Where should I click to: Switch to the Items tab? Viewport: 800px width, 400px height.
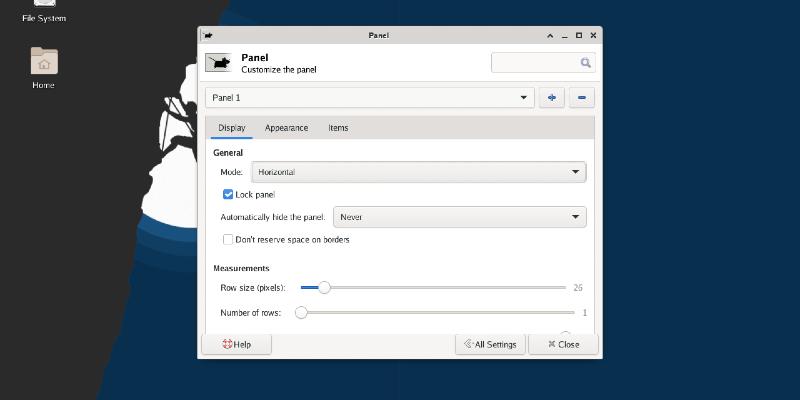tap(338, 128)
